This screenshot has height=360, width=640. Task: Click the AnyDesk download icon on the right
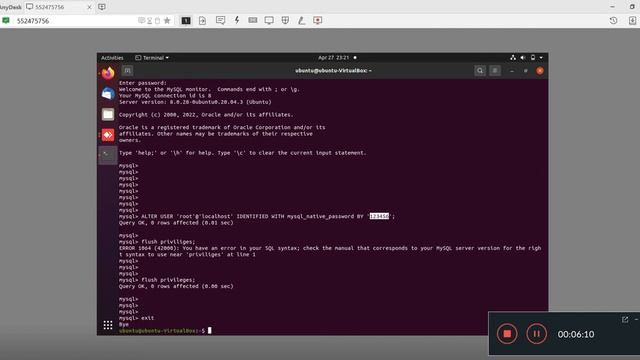click(632, 20)
